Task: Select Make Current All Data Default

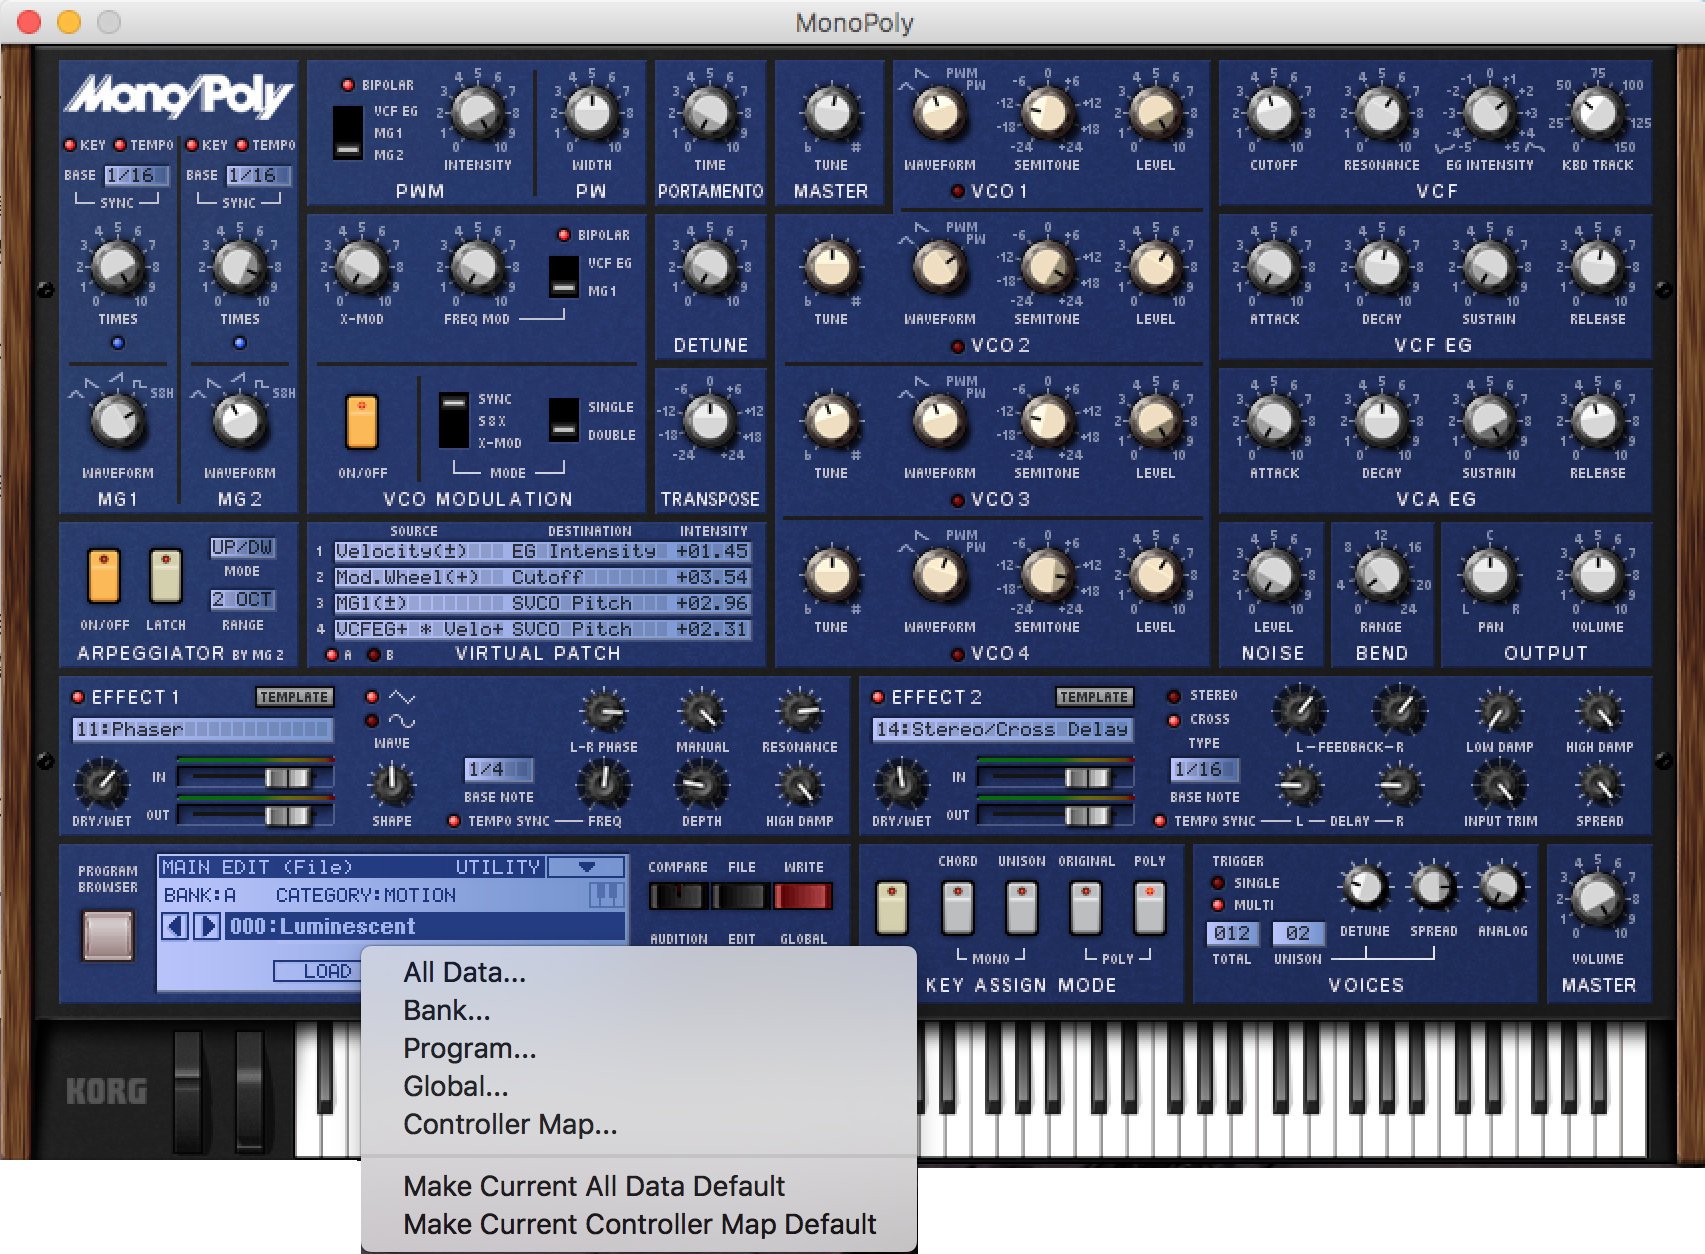Action: pos(594,1186)
